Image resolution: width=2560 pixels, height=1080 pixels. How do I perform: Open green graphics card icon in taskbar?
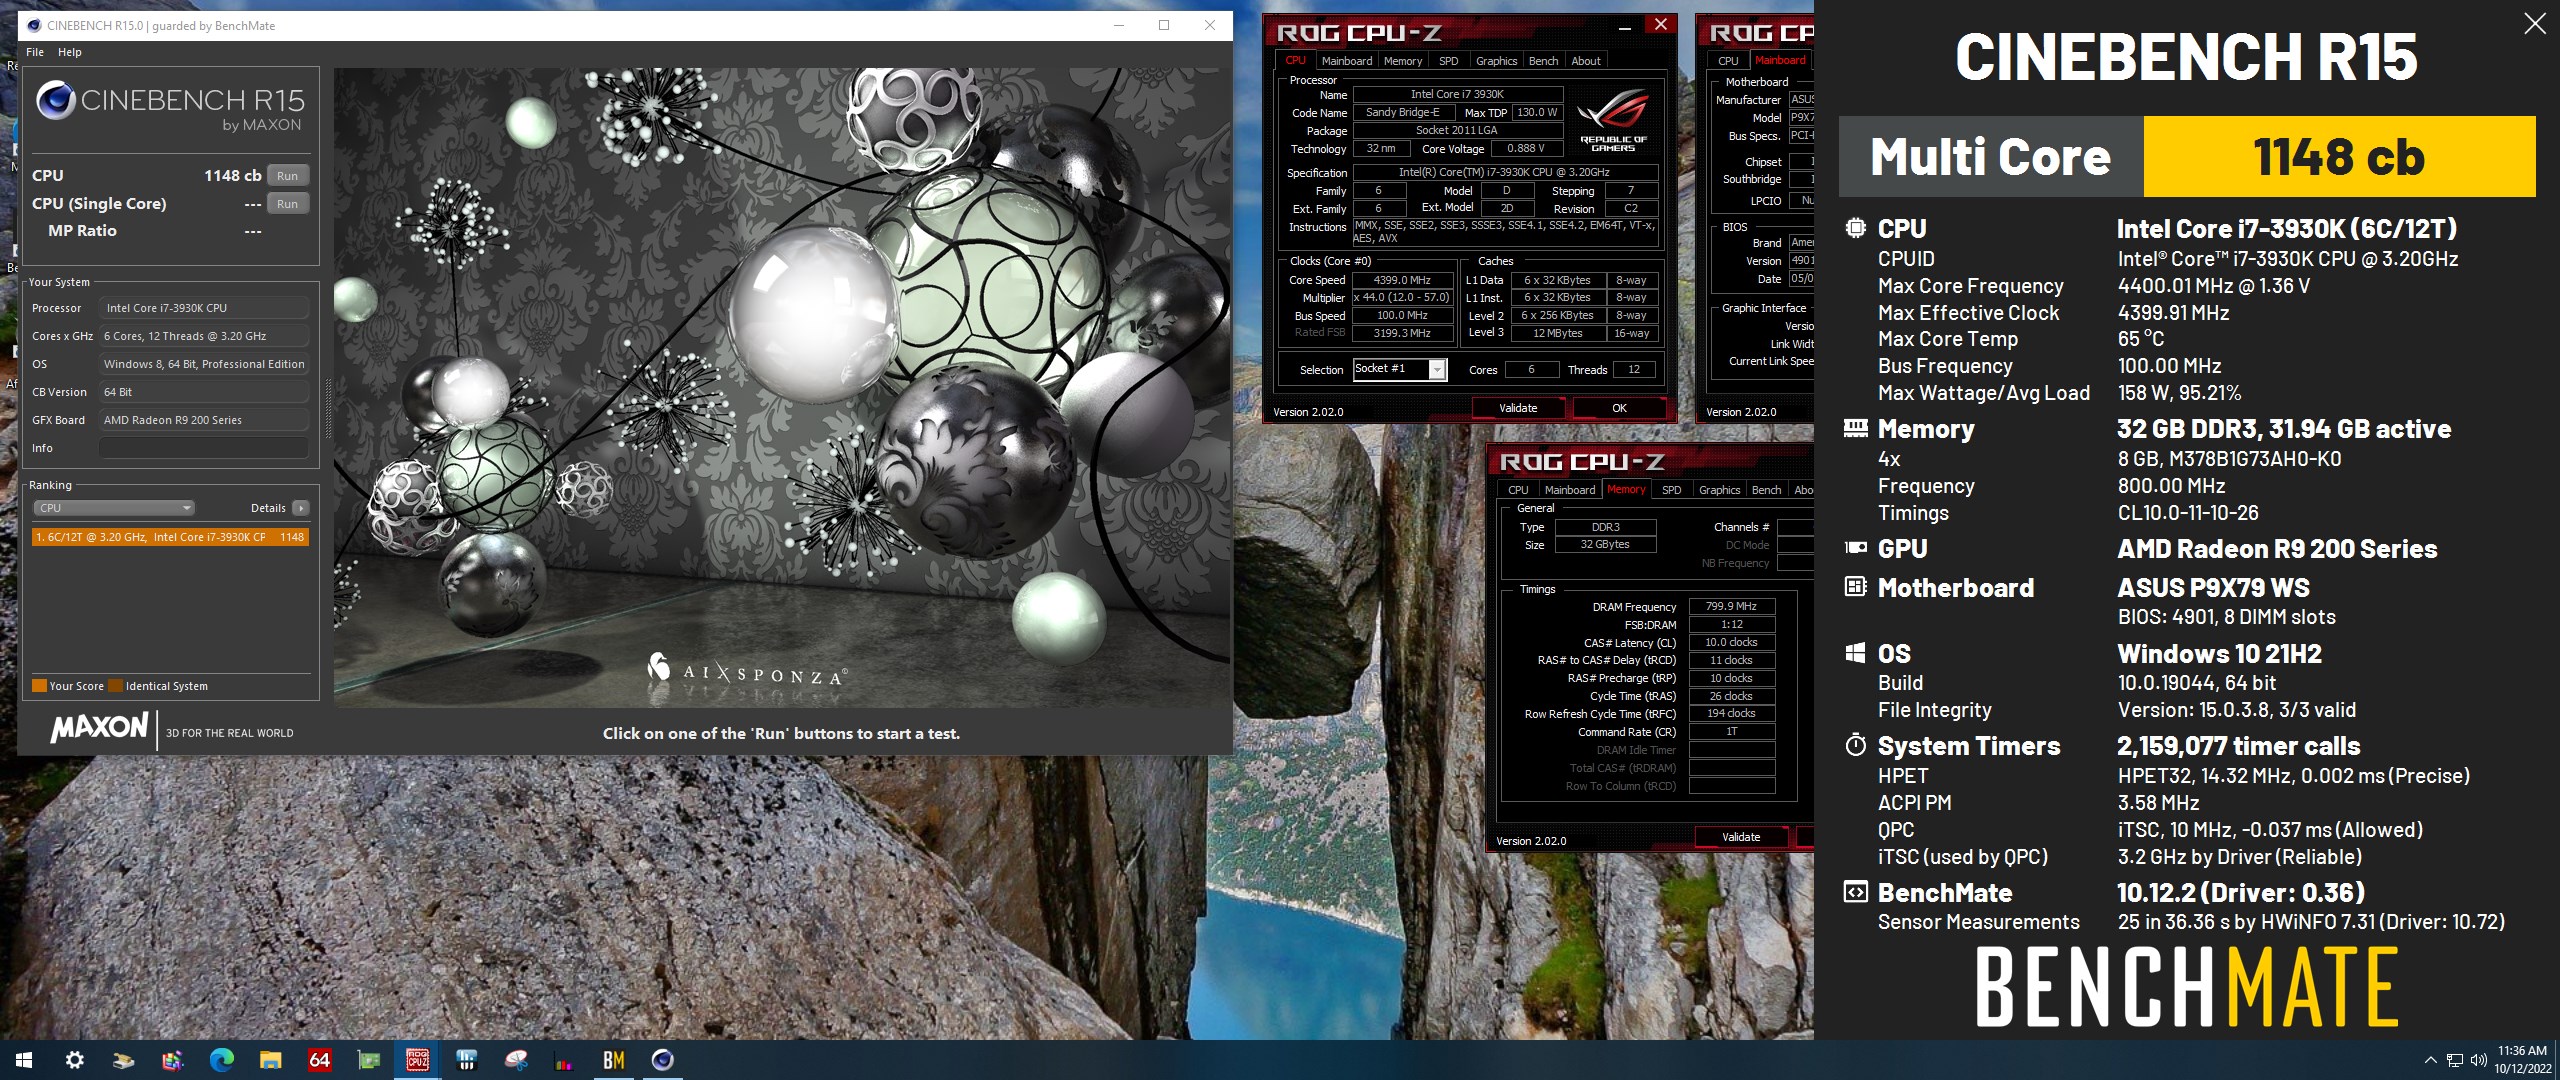368,1060
